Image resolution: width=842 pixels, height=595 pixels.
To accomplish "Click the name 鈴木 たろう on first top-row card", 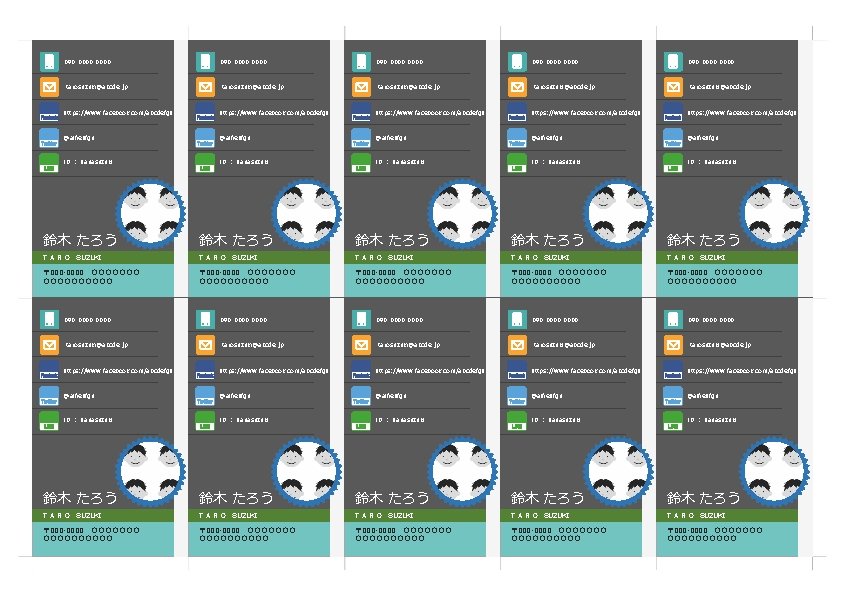I will pyautogui.click(x=80, y=240).
